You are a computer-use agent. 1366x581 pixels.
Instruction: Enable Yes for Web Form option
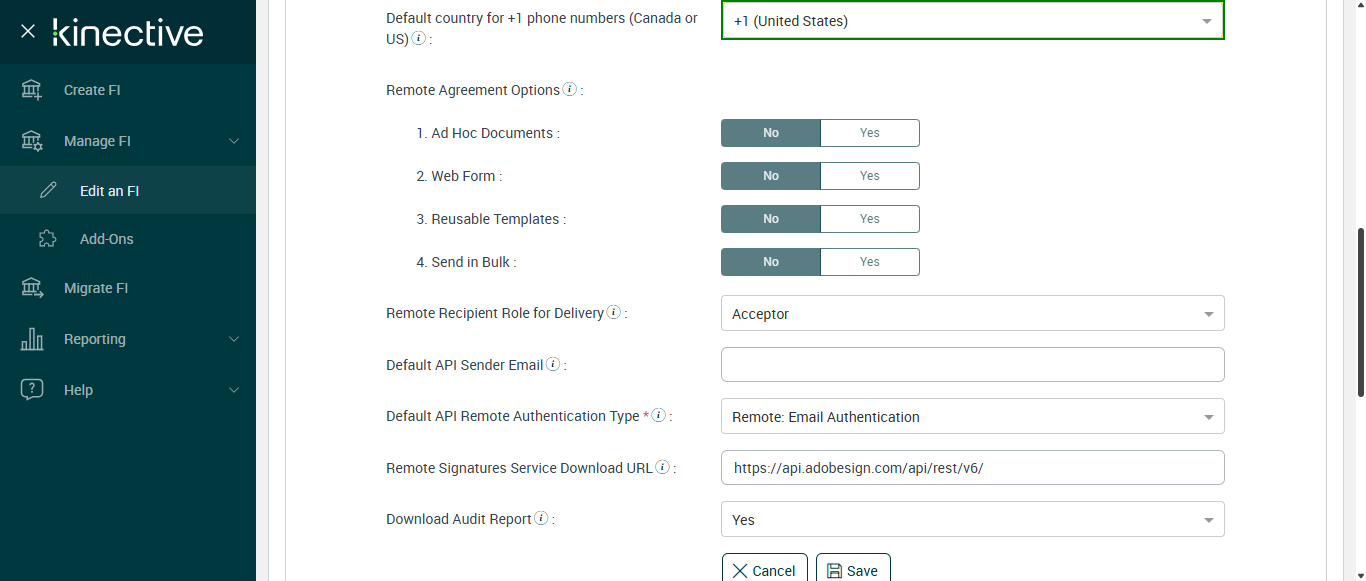pyautogui.click(x=869, y=176)
